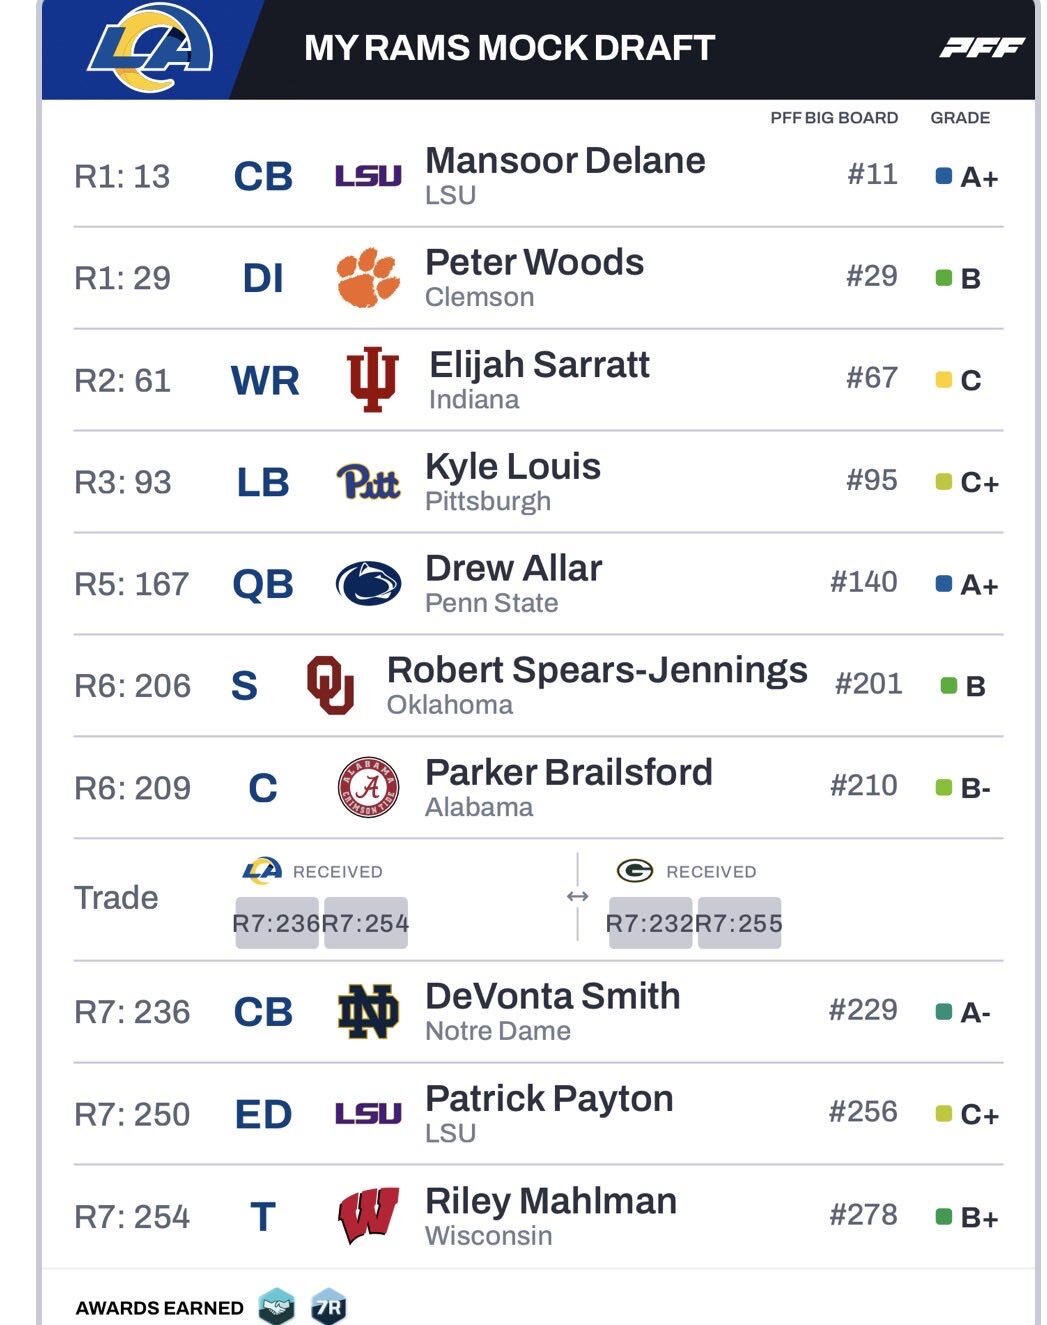
Task: Click the LSU logo beside Mansoor Delane
Action: click(368, 177)
